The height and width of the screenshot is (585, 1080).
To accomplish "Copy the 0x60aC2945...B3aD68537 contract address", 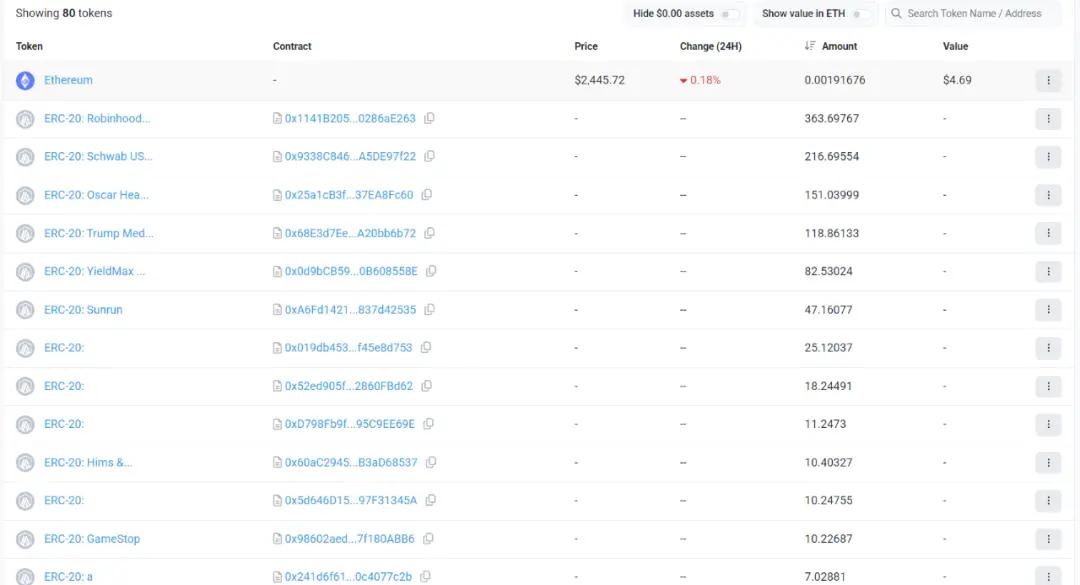I will coord(430,462).
